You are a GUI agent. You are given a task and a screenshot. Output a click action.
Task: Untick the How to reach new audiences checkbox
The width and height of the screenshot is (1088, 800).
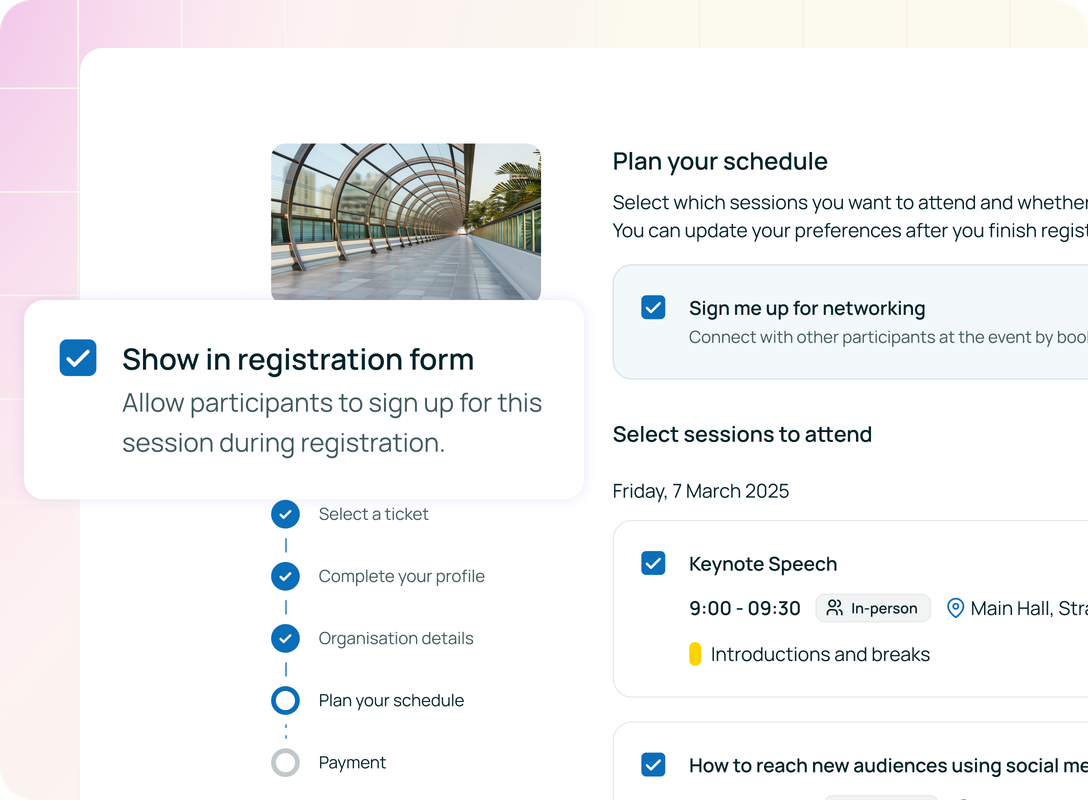click(653, 765)
